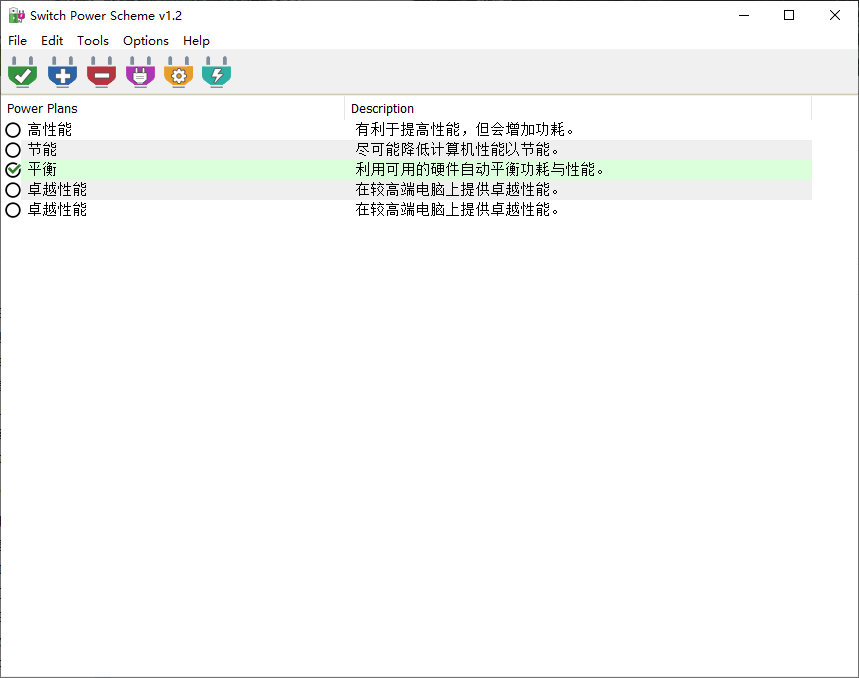Close the Switch Power Scheme window
Image resolution: width=859 pixels, height=678 pixels.
pos(834,15)
